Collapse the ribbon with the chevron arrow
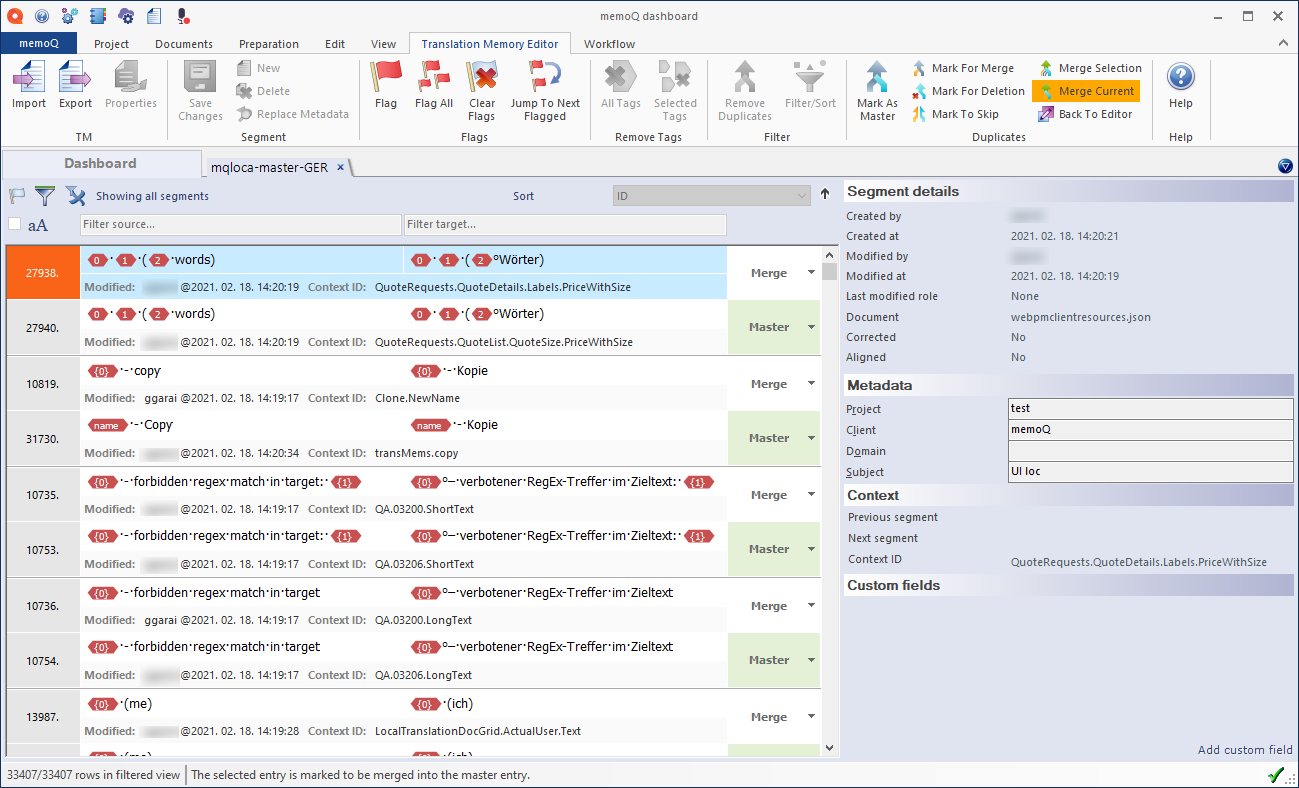This screenshot has width=1299, height=788. click(1283, 43)
